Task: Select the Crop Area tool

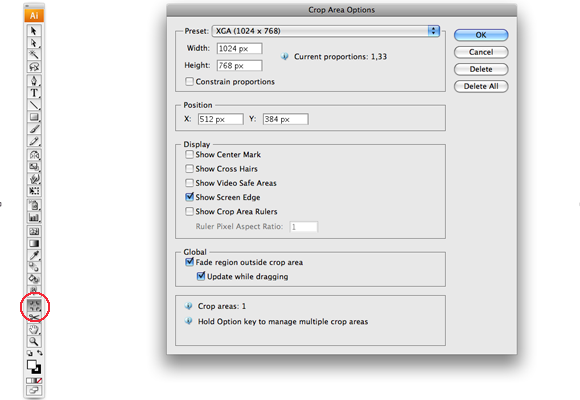Action: [34, 306]
